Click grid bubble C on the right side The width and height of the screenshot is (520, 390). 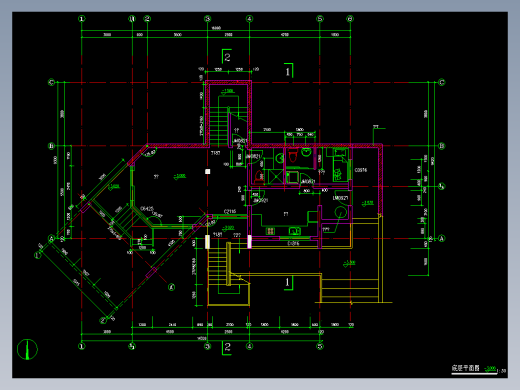442,82
